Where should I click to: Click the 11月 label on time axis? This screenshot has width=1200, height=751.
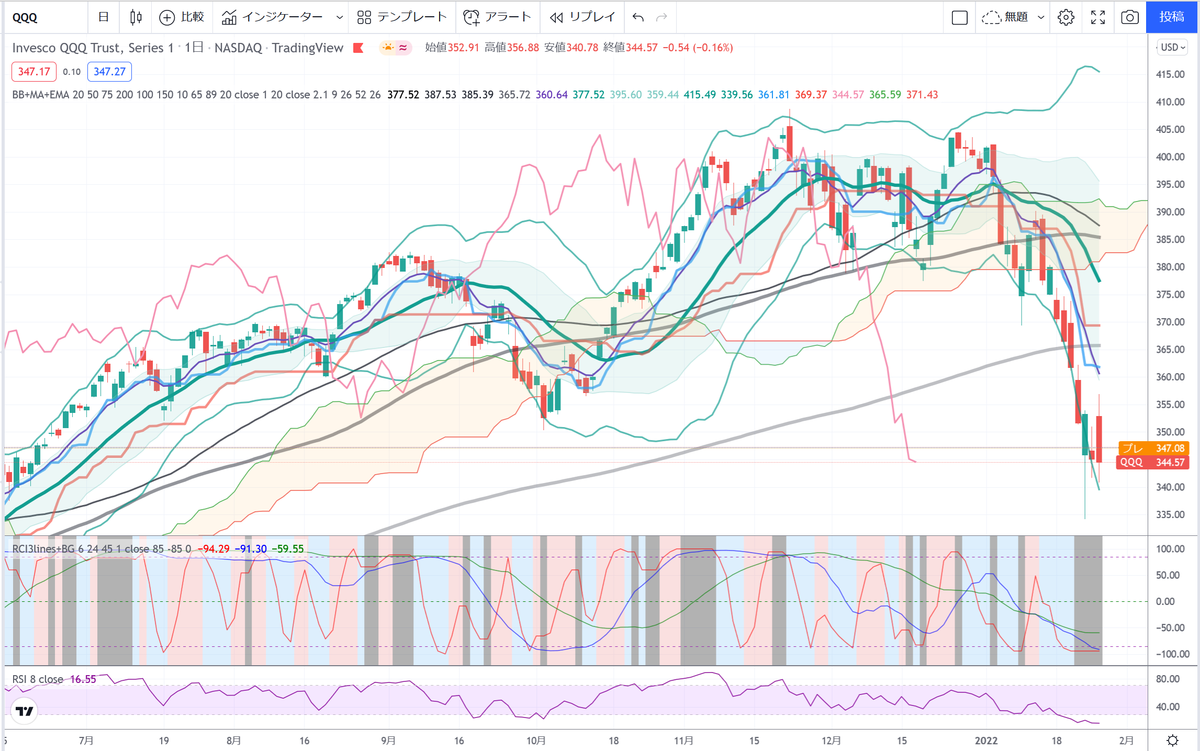[684, 740]
